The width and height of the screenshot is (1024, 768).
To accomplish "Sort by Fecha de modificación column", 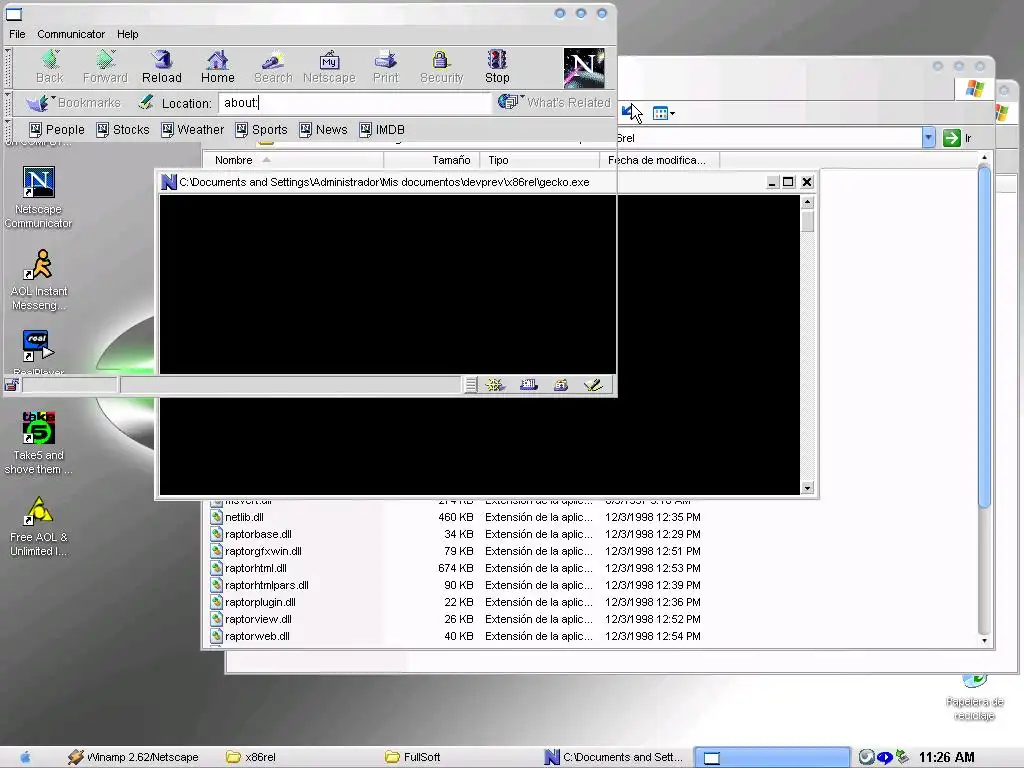I will [x=660, y=160].
